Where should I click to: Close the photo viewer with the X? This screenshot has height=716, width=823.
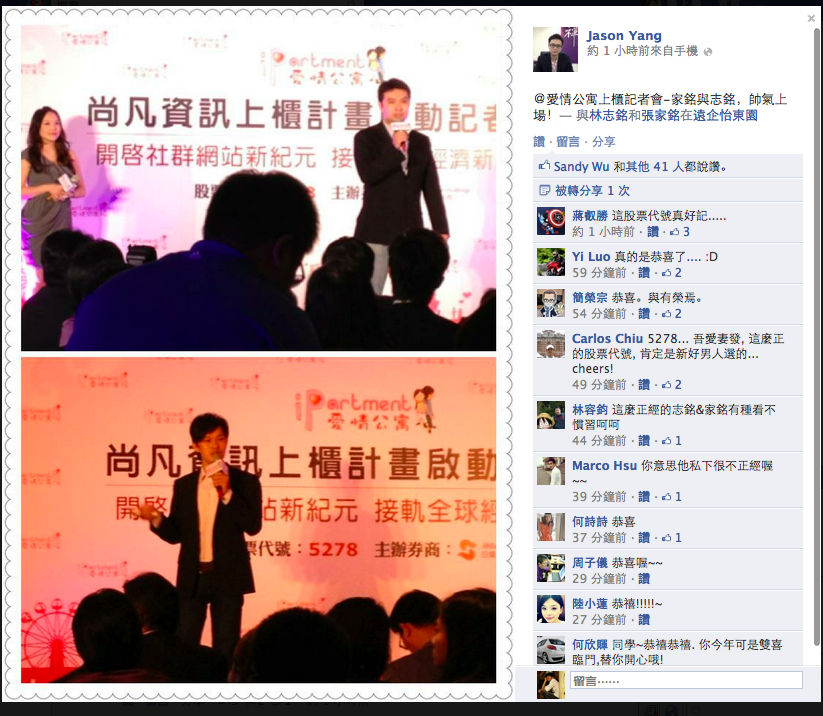pos(811,18)
